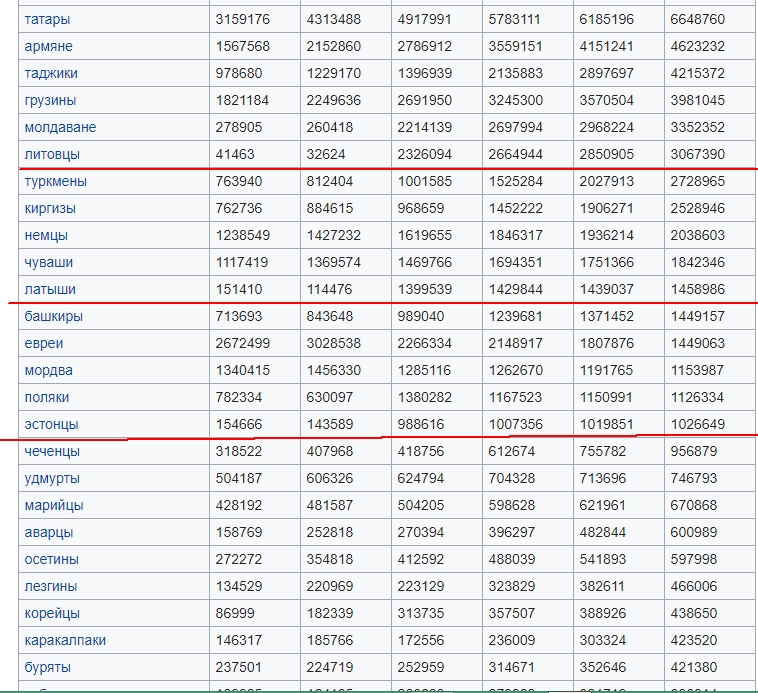Open the мордва link
The width and height of the screenshot is (758, 693).
[x=48, y=371]
